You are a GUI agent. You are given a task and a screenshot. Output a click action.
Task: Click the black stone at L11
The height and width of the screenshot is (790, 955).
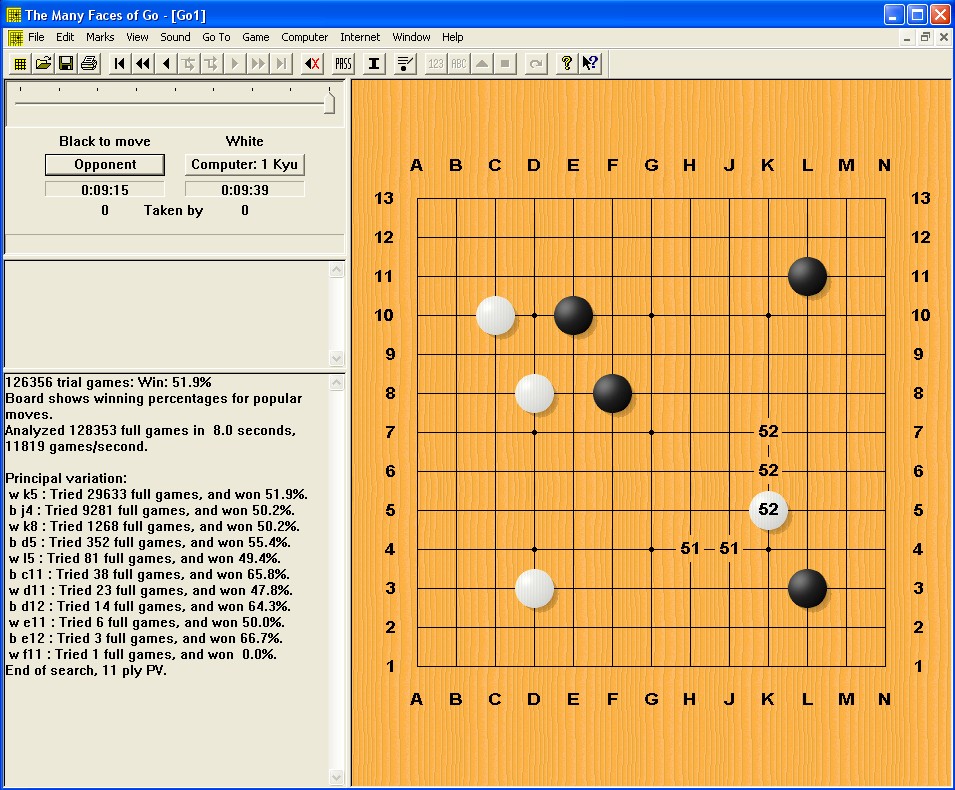pos(807,276)
